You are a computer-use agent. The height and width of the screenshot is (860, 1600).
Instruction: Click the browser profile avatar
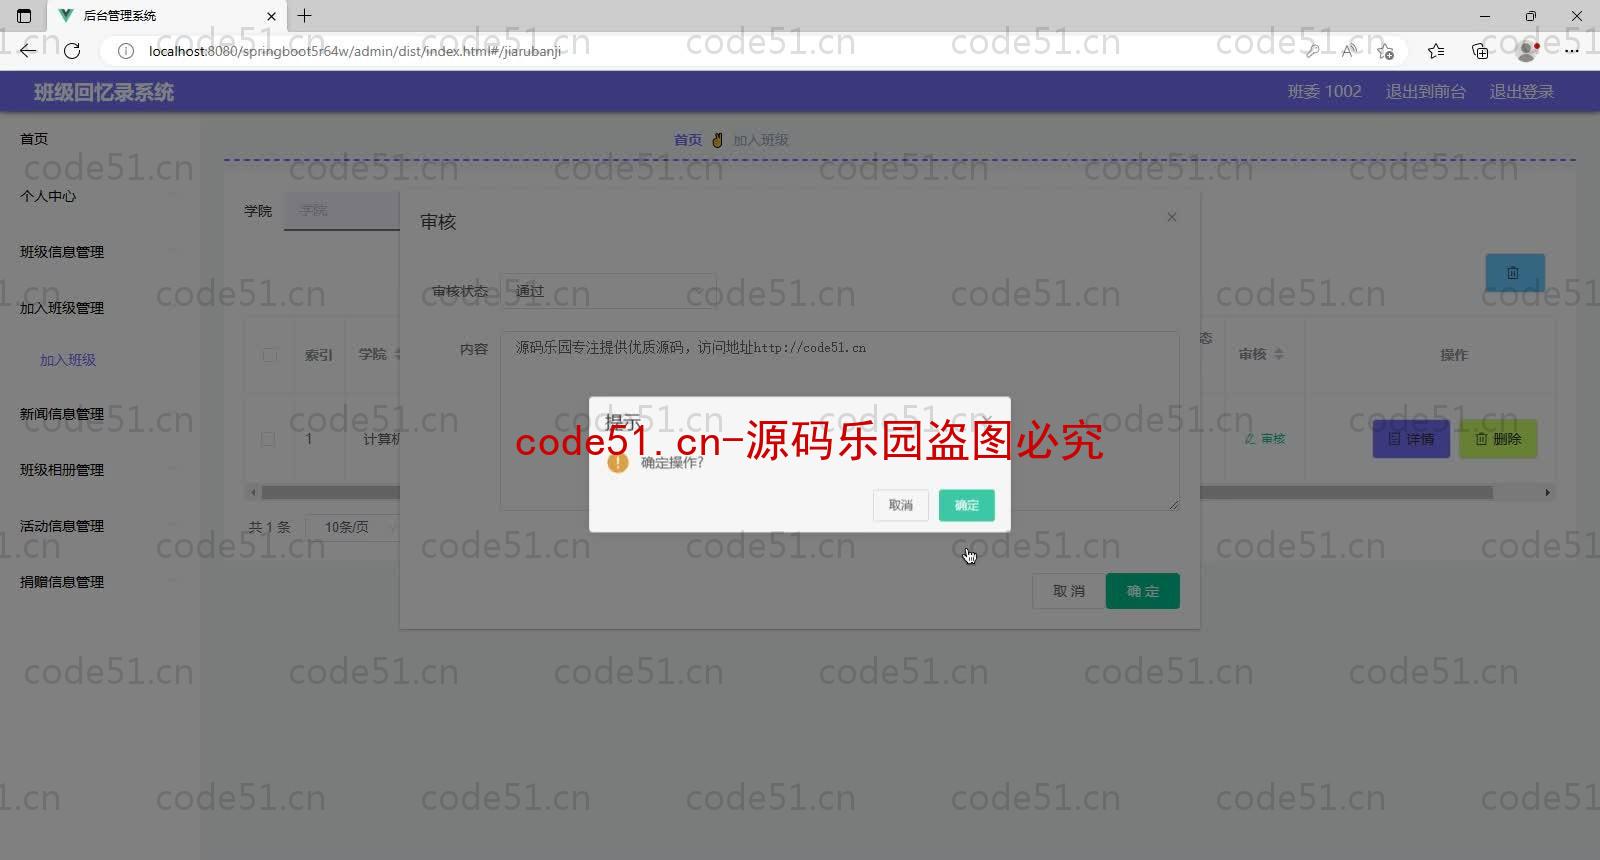[x=1527, y=51]
